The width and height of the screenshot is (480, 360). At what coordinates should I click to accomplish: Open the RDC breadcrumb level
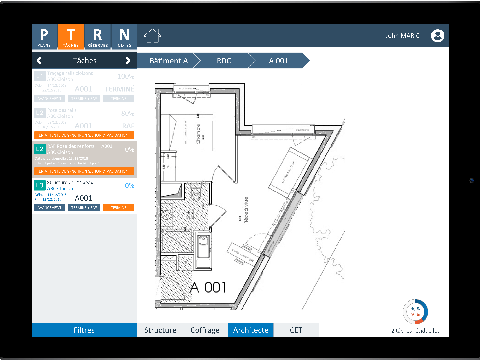224,60
